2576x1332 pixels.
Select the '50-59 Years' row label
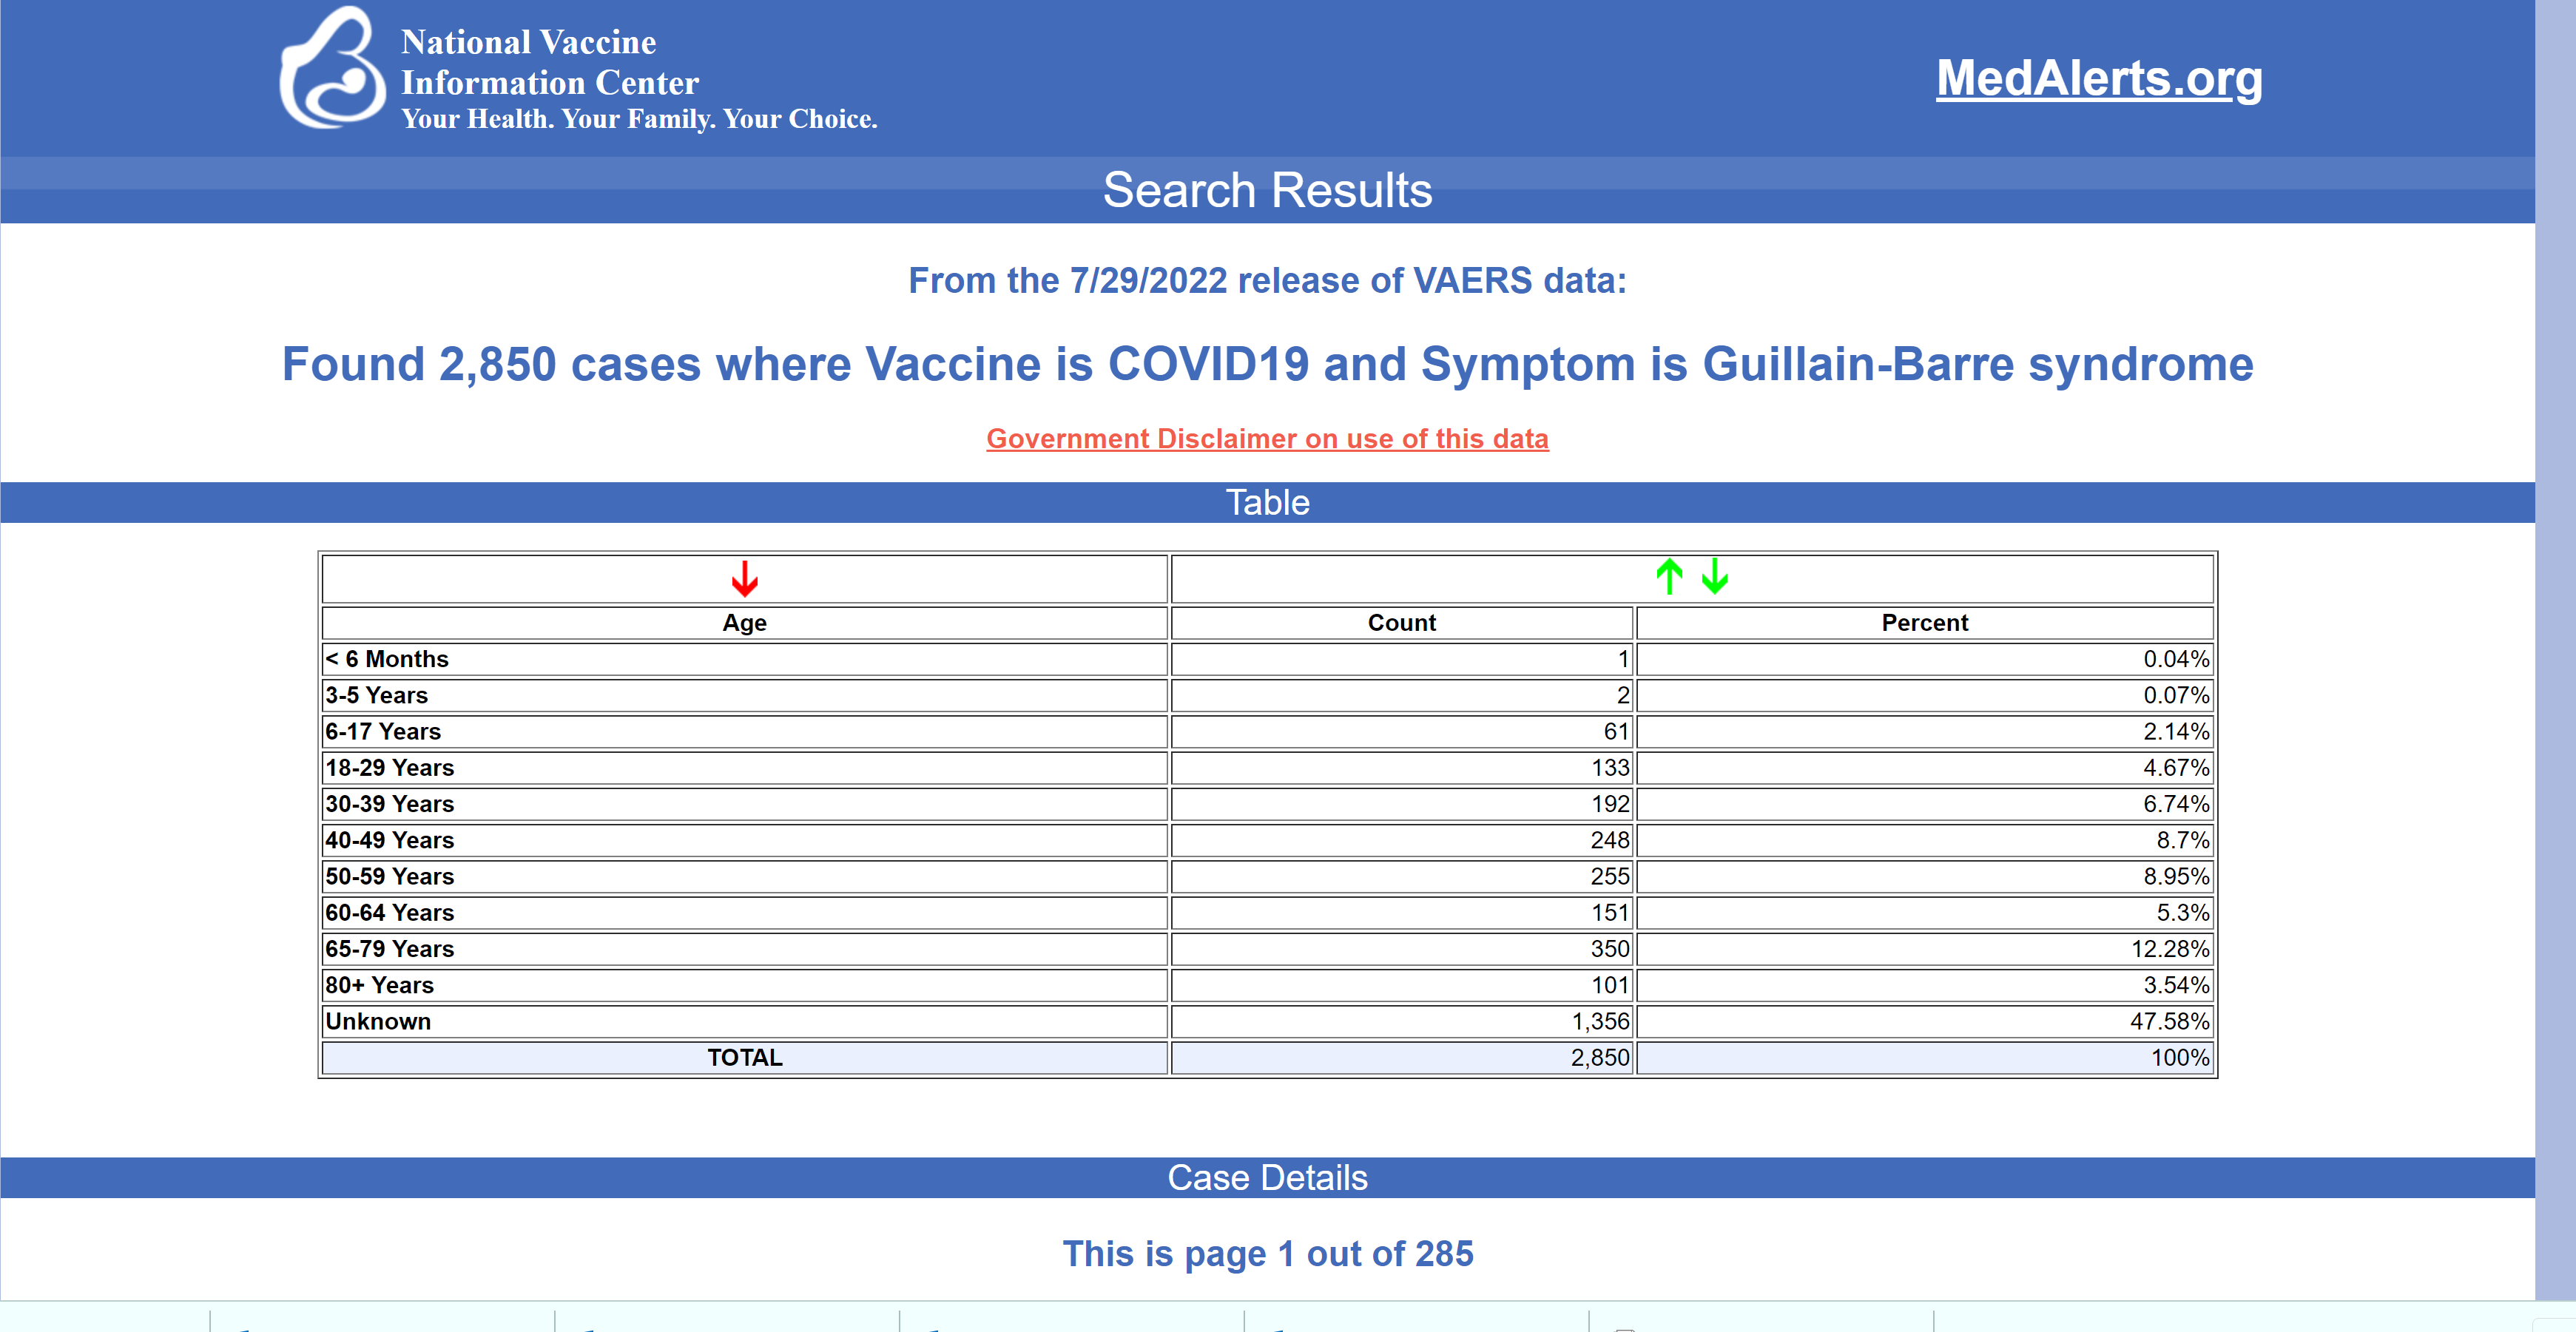click(389, 876)
